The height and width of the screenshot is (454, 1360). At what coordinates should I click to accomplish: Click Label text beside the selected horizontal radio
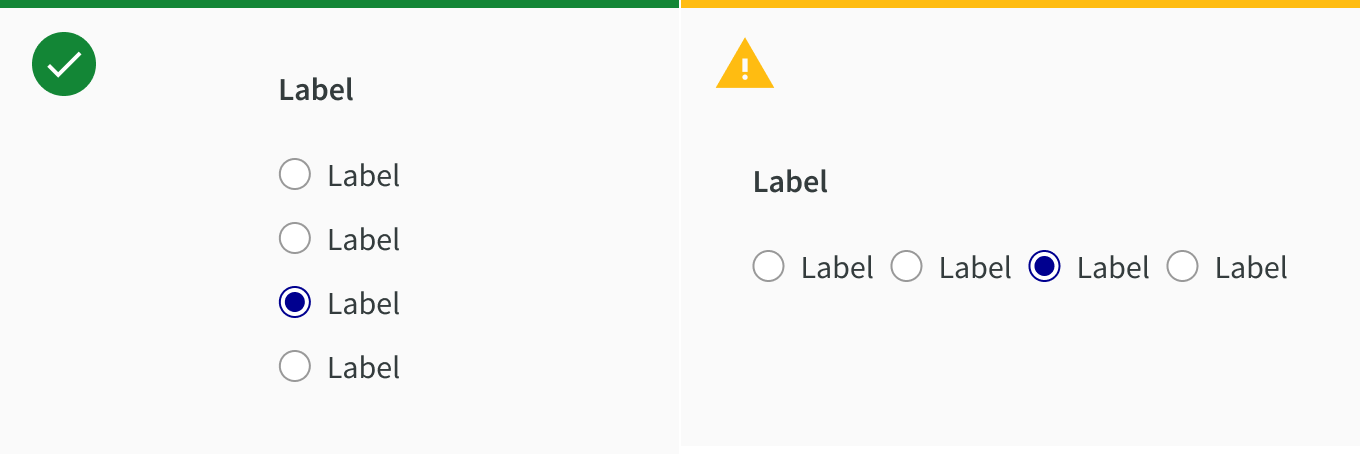pos(1113,268)
